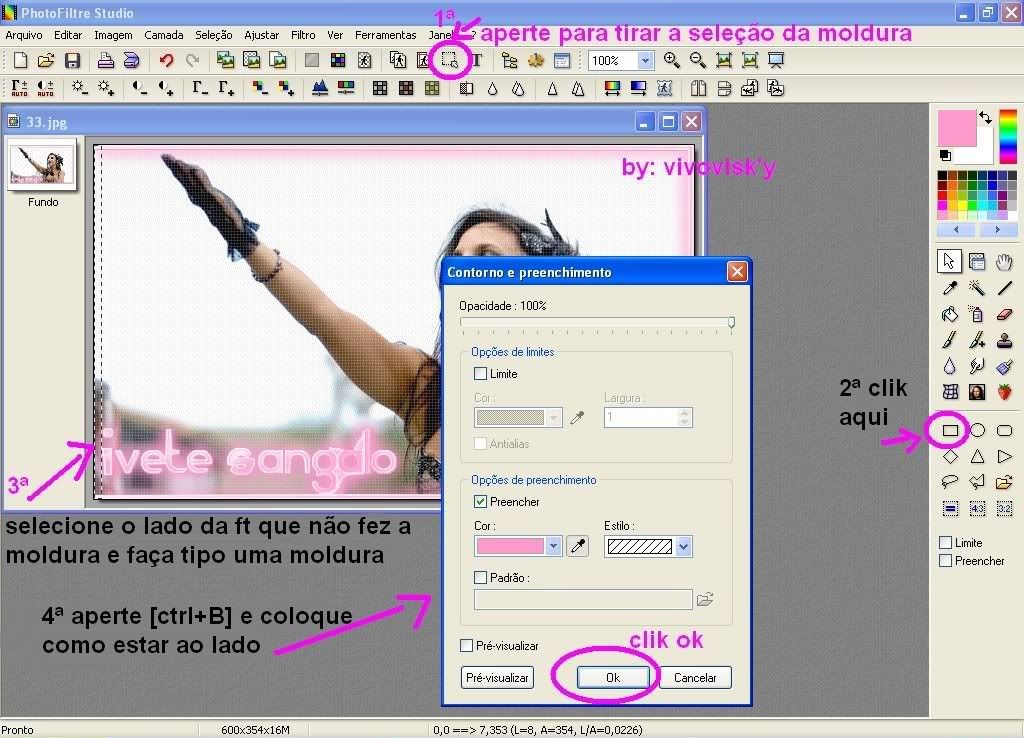The image size is (1024, 738).
Task: Pick the Eraser tool
Action: pyautogui.click(x=1005, y=314)
